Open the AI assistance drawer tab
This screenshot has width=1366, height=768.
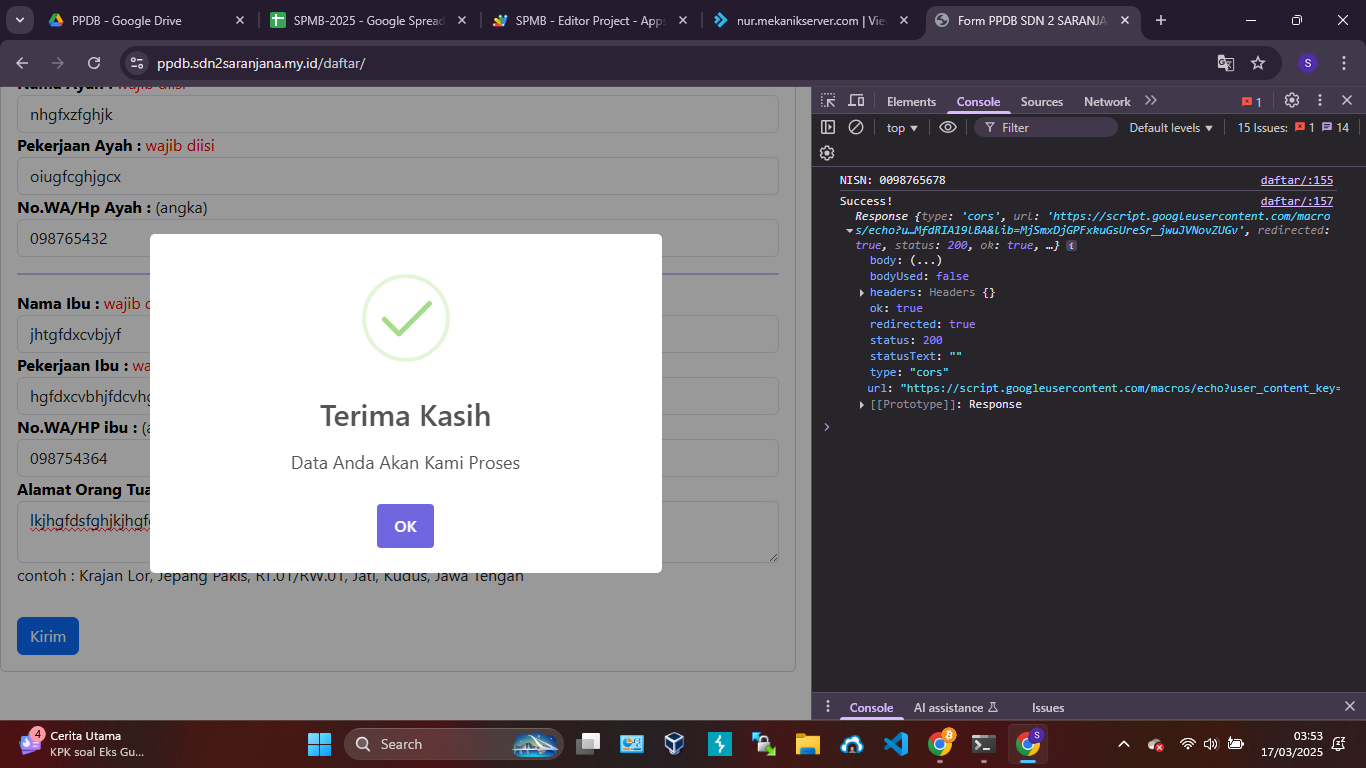pos(956,708)
